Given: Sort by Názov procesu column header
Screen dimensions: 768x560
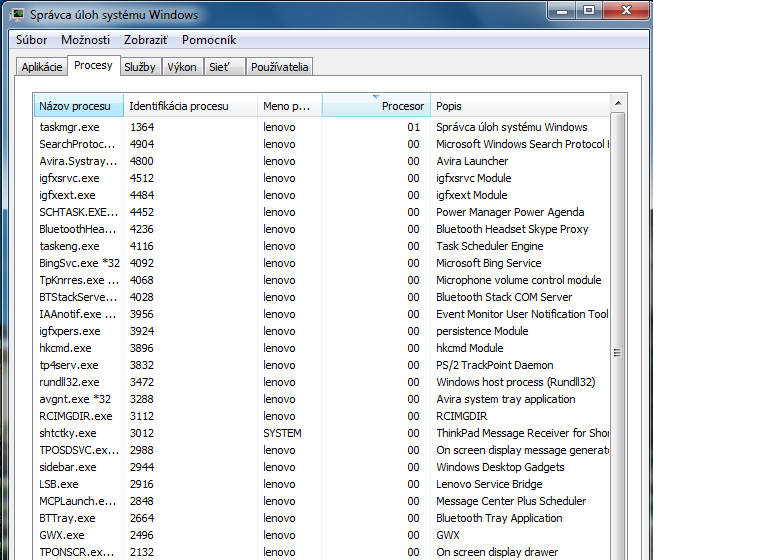Looking at the screenshot, I should pyautogui.click(x=79, y=106).
